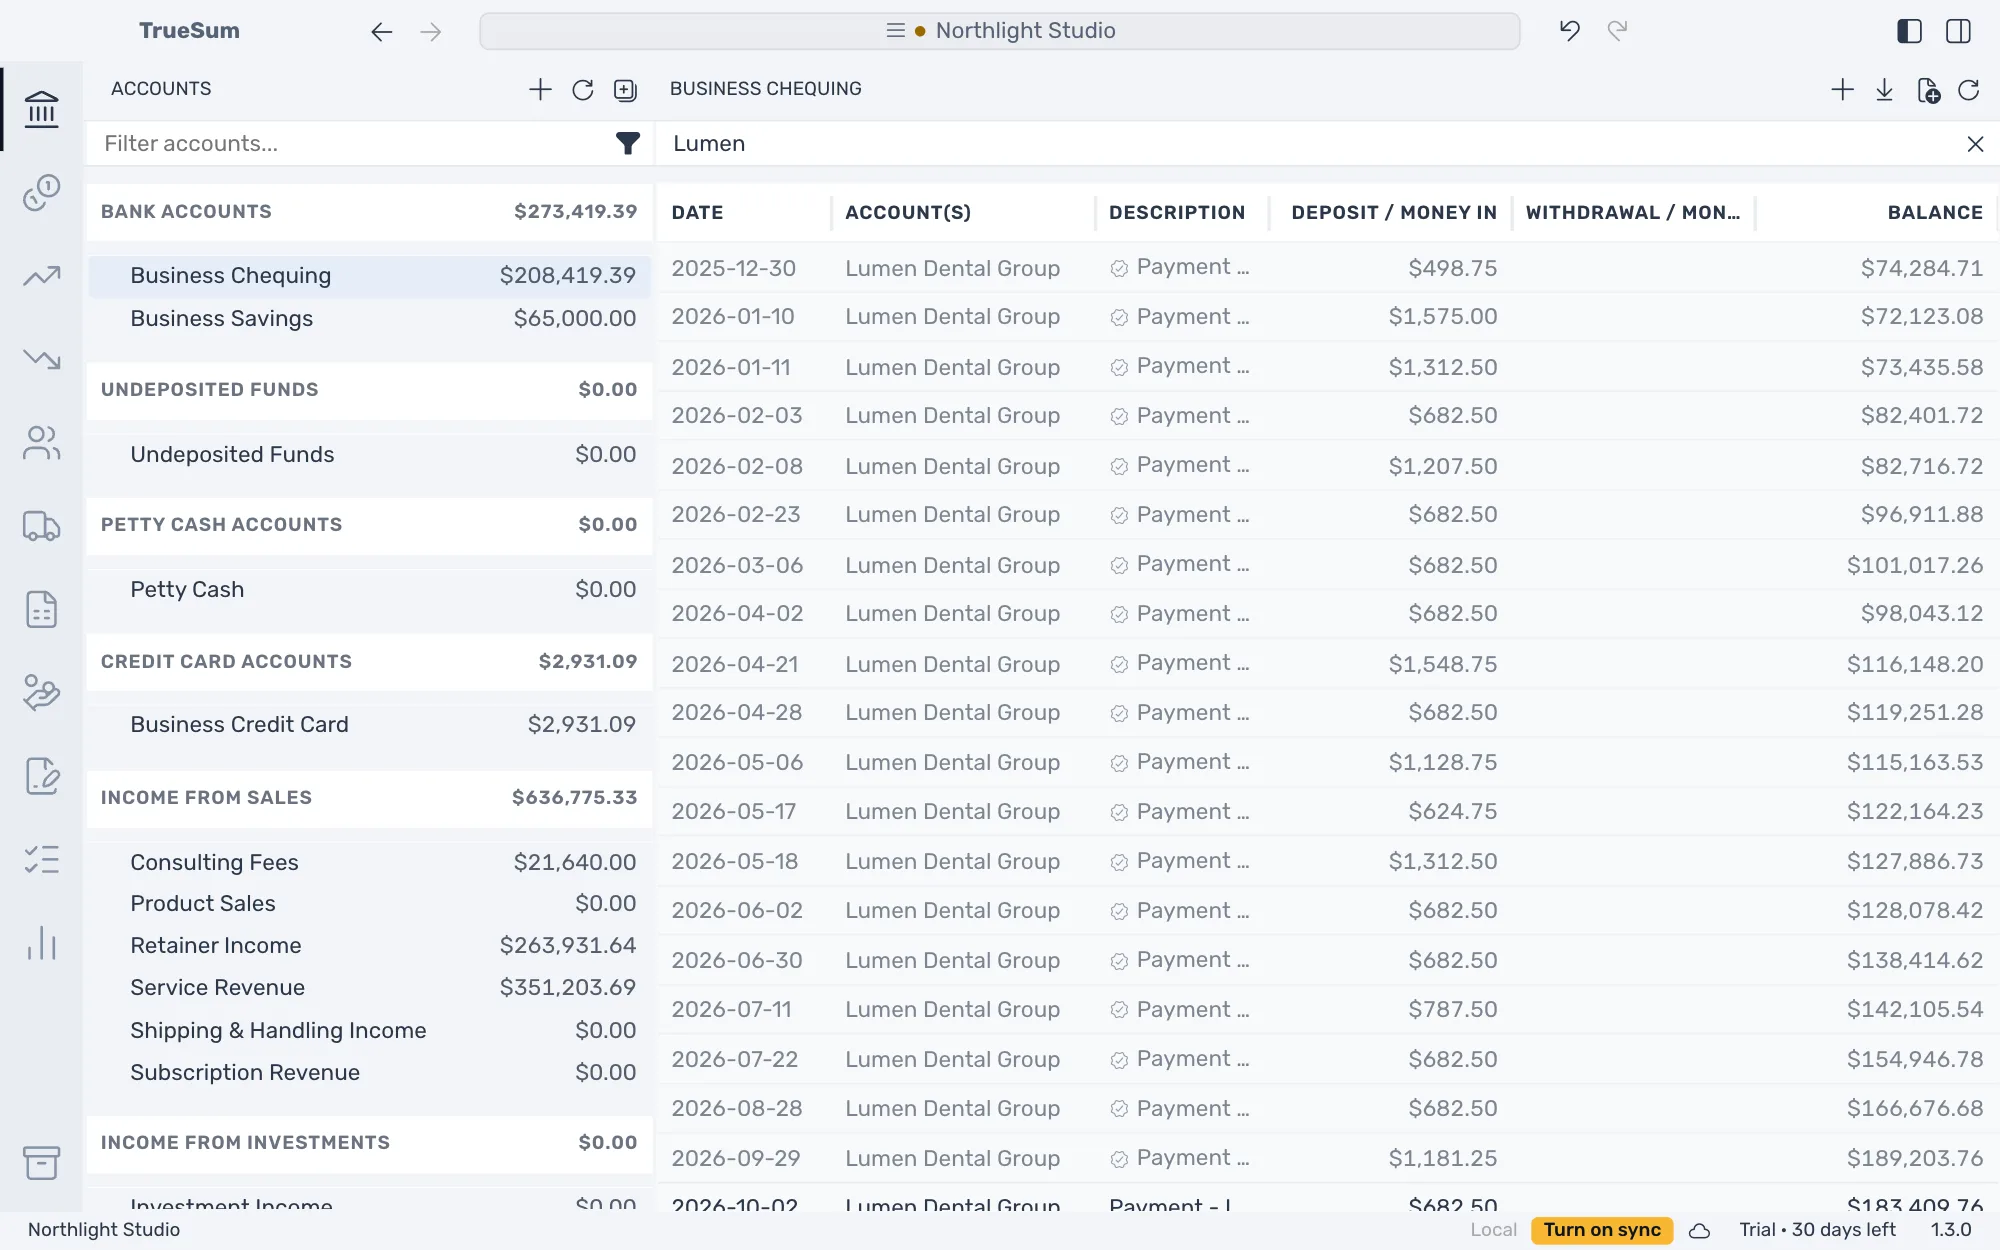This screenshot has width=2000, height=1250.
Task: Open the Northlight Studio title menu
Action: point(1000,31)
